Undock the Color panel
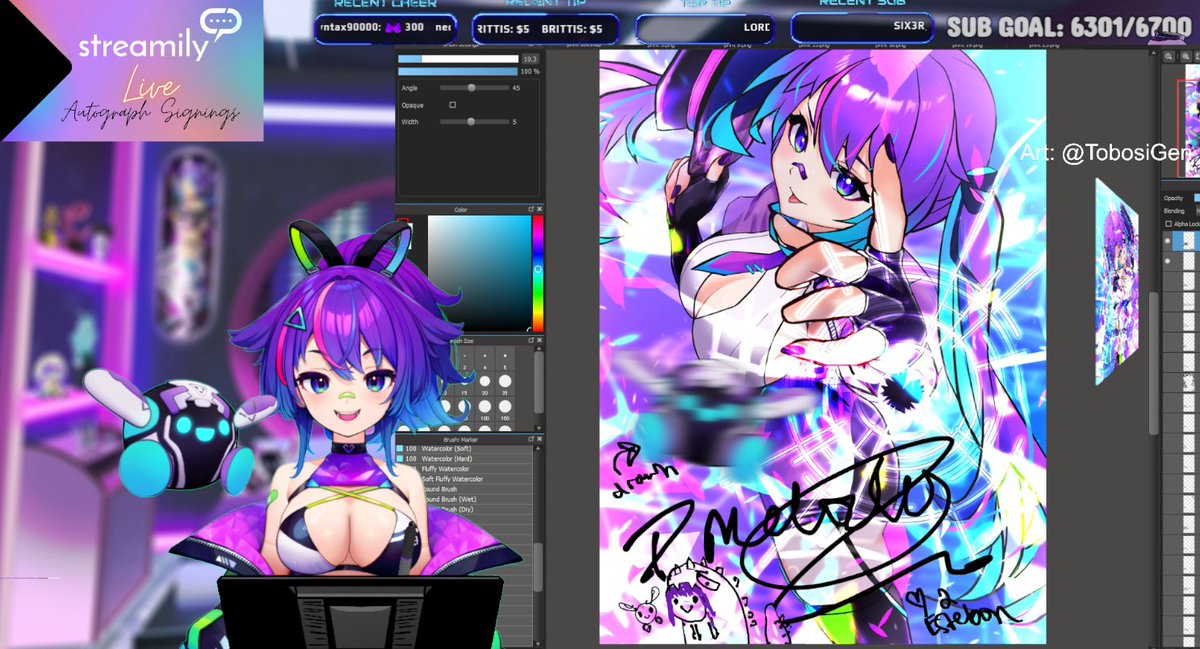Image resolution: width=1200 pixels, height=649 pixels. click(x=530, y=210)
